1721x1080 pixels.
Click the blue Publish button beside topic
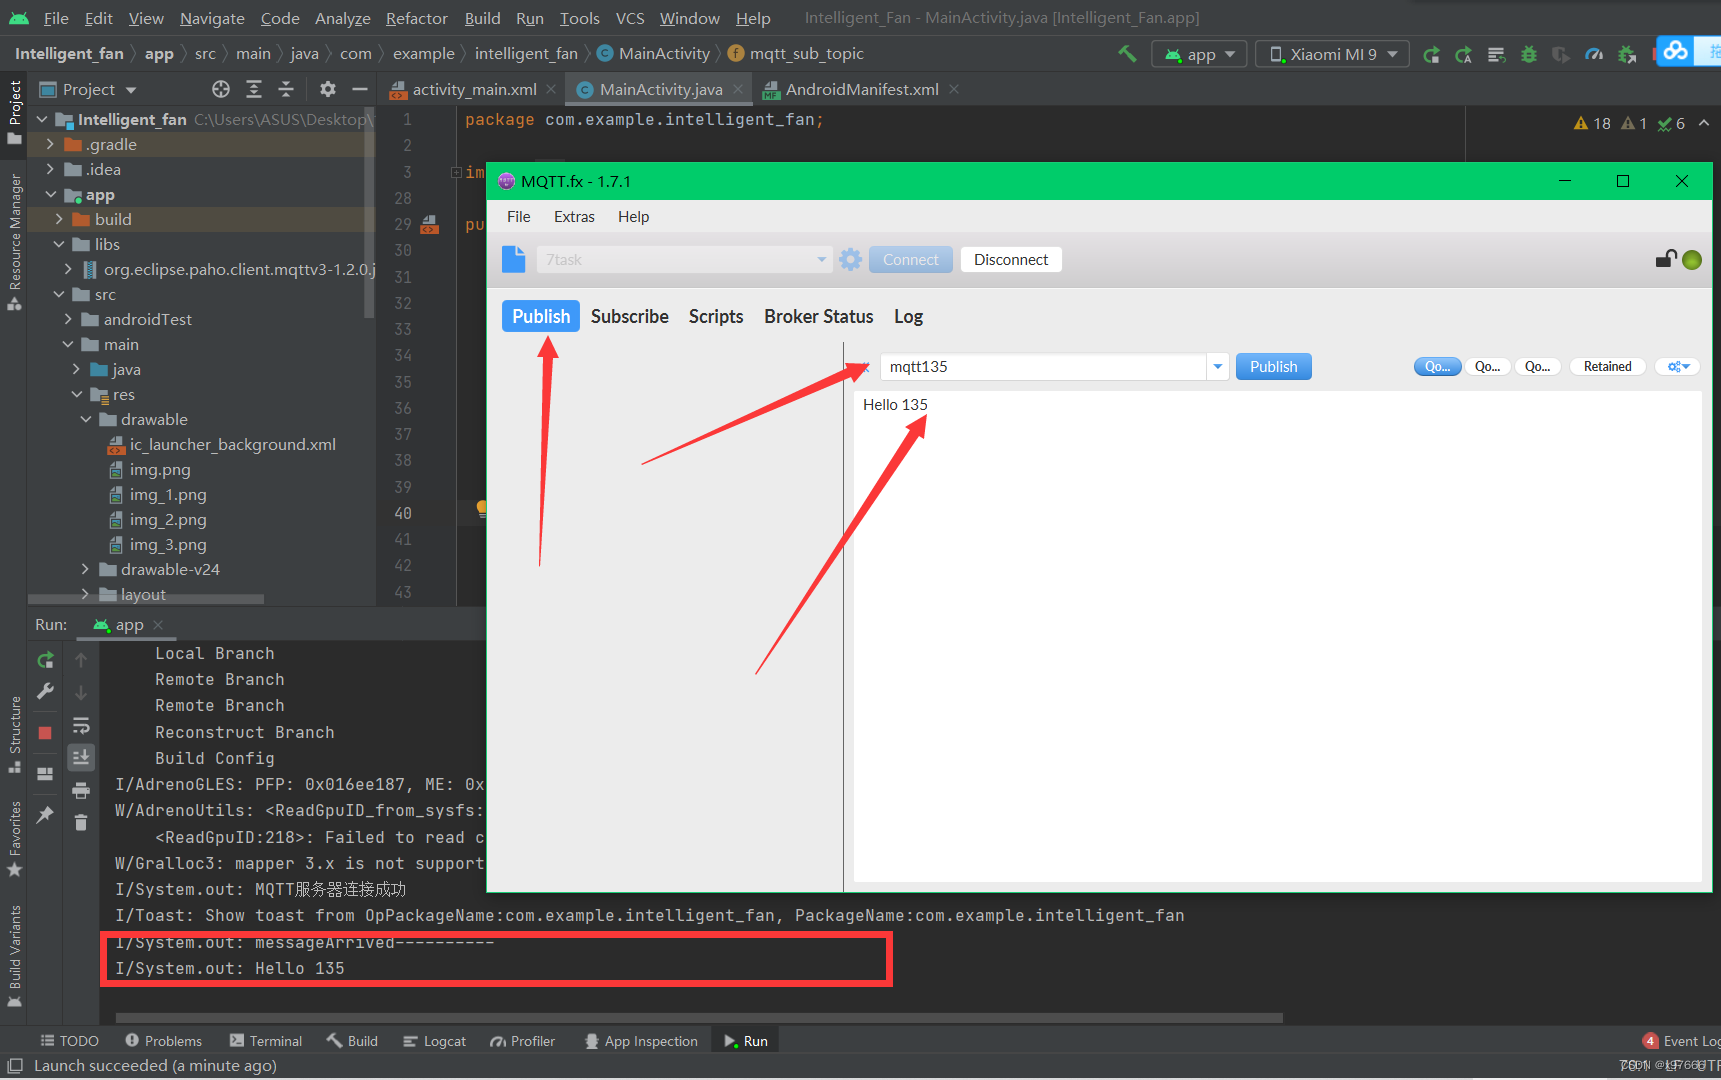pos(1273,367)
